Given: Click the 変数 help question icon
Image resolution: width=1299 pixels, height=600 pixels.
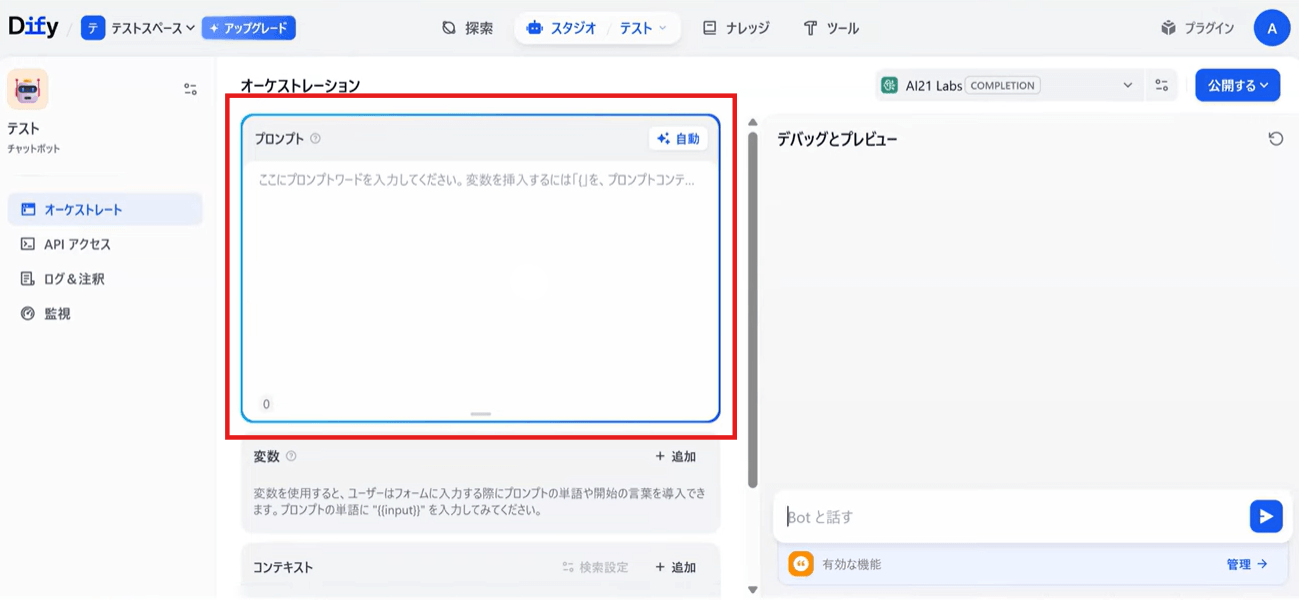Looking at the screenshot, I should coord(291,456).
